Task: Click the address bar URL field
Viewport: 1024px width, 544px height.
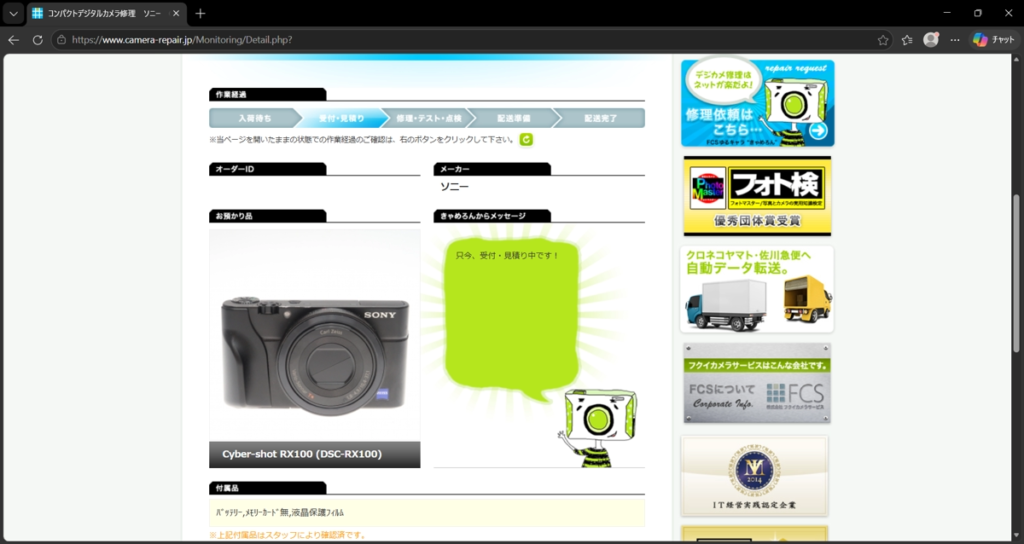Action: (x=470, y=40)
